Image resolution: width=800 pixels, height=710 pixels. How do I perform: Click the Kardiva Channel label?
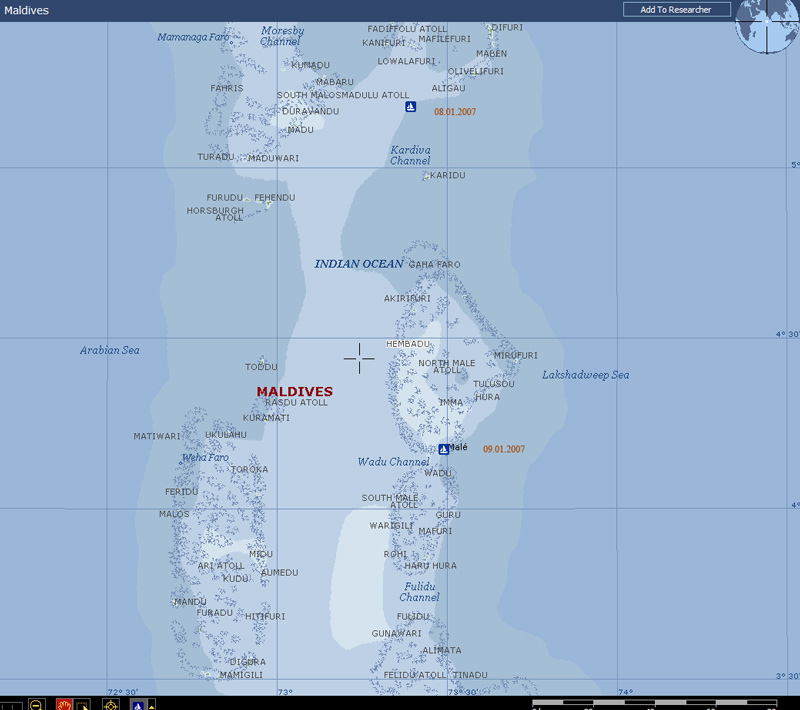[410, 155]
